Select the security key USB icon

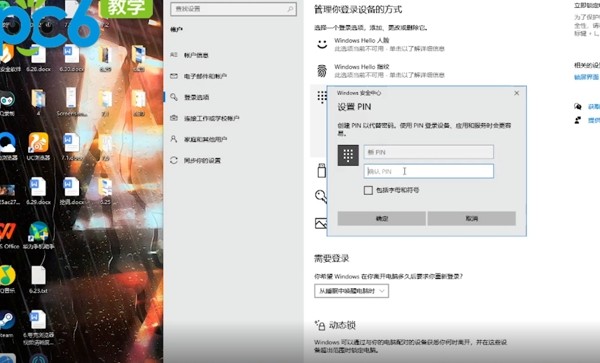pos(322,170)
